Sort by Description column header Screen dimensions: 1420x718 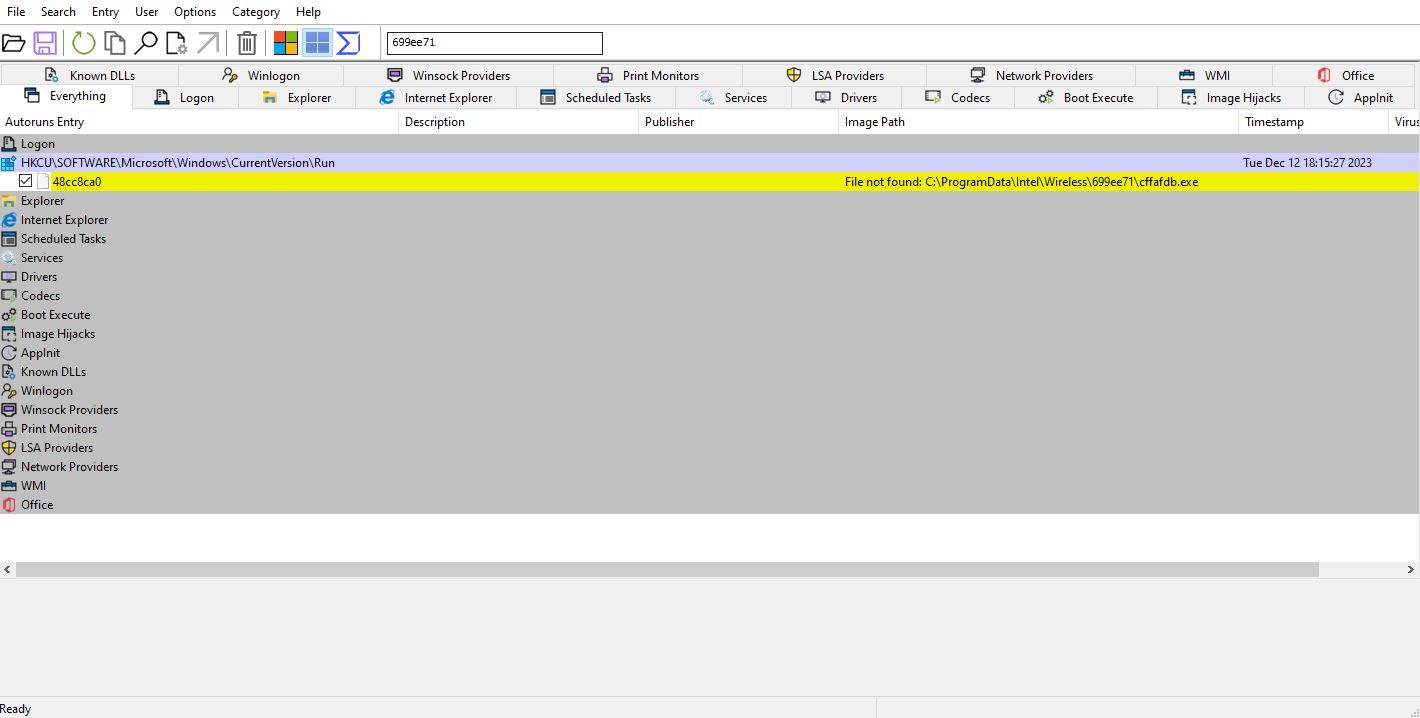click(519, 122)
